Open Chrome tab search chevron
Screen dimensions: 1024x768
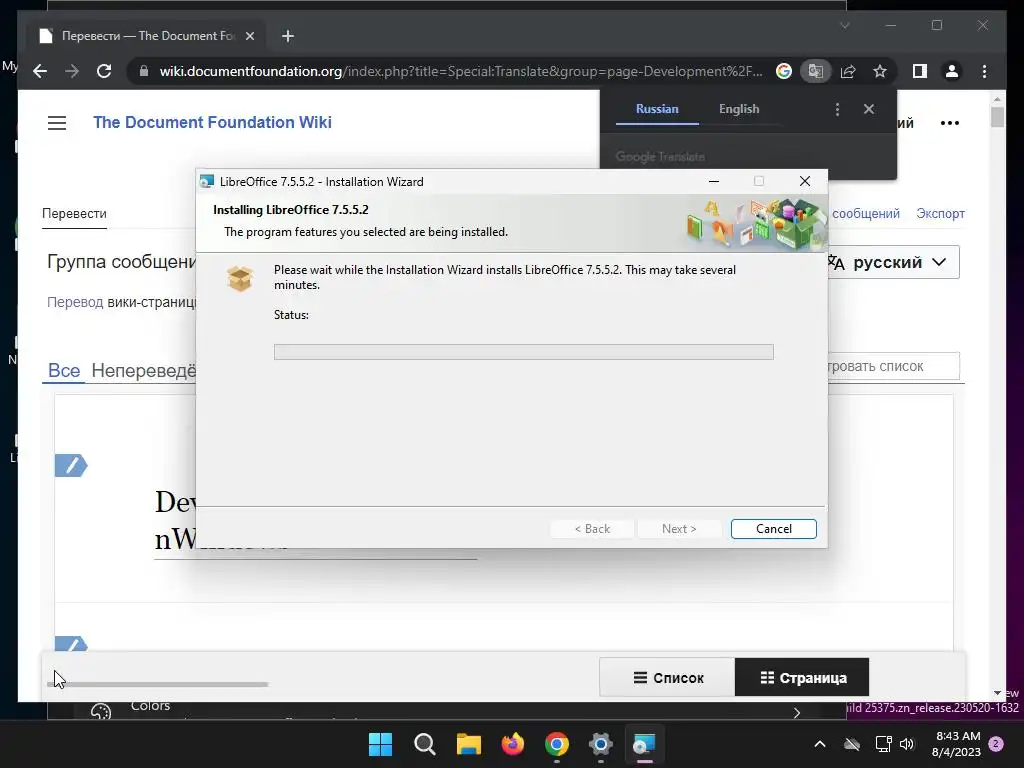(844, 25)
